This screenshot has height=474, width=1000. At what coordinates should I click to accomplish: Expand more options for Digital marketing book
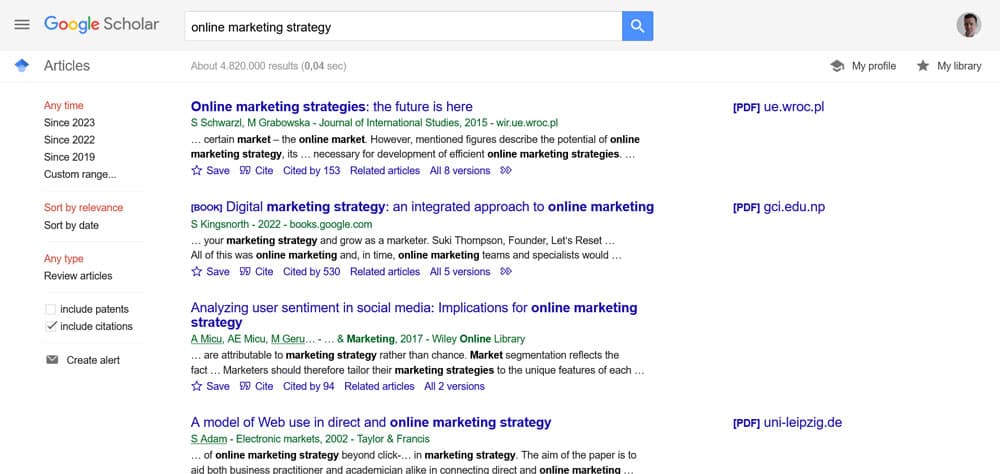click(506, 272)
